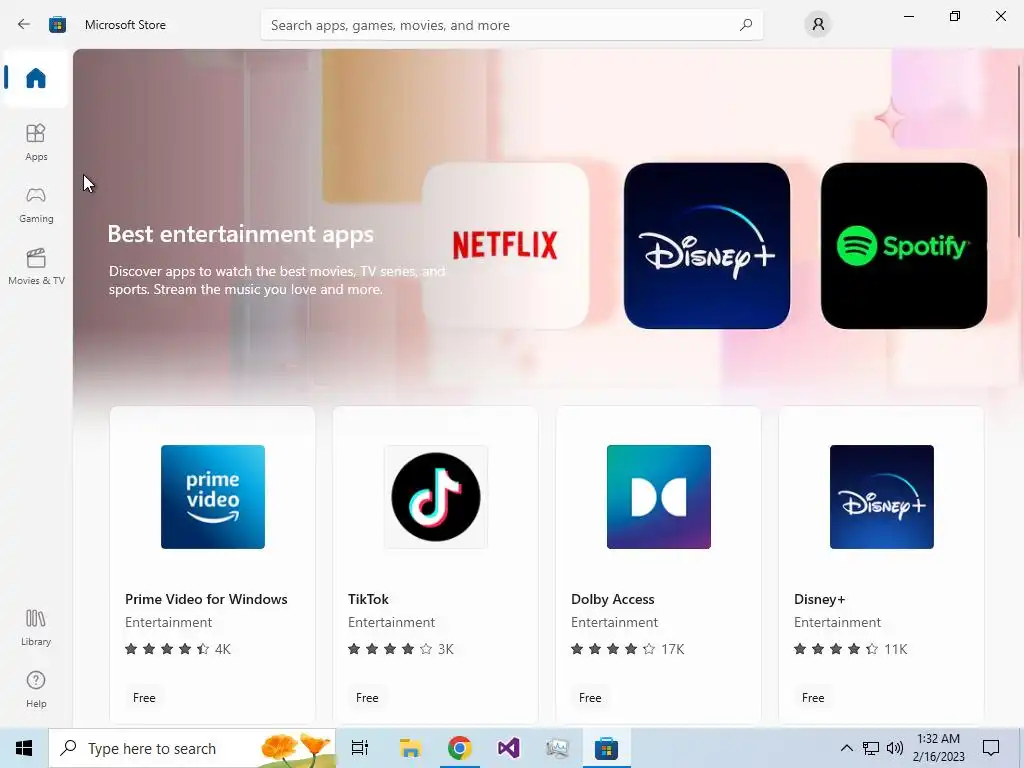Switch to the Gaming section

[36, 204]
